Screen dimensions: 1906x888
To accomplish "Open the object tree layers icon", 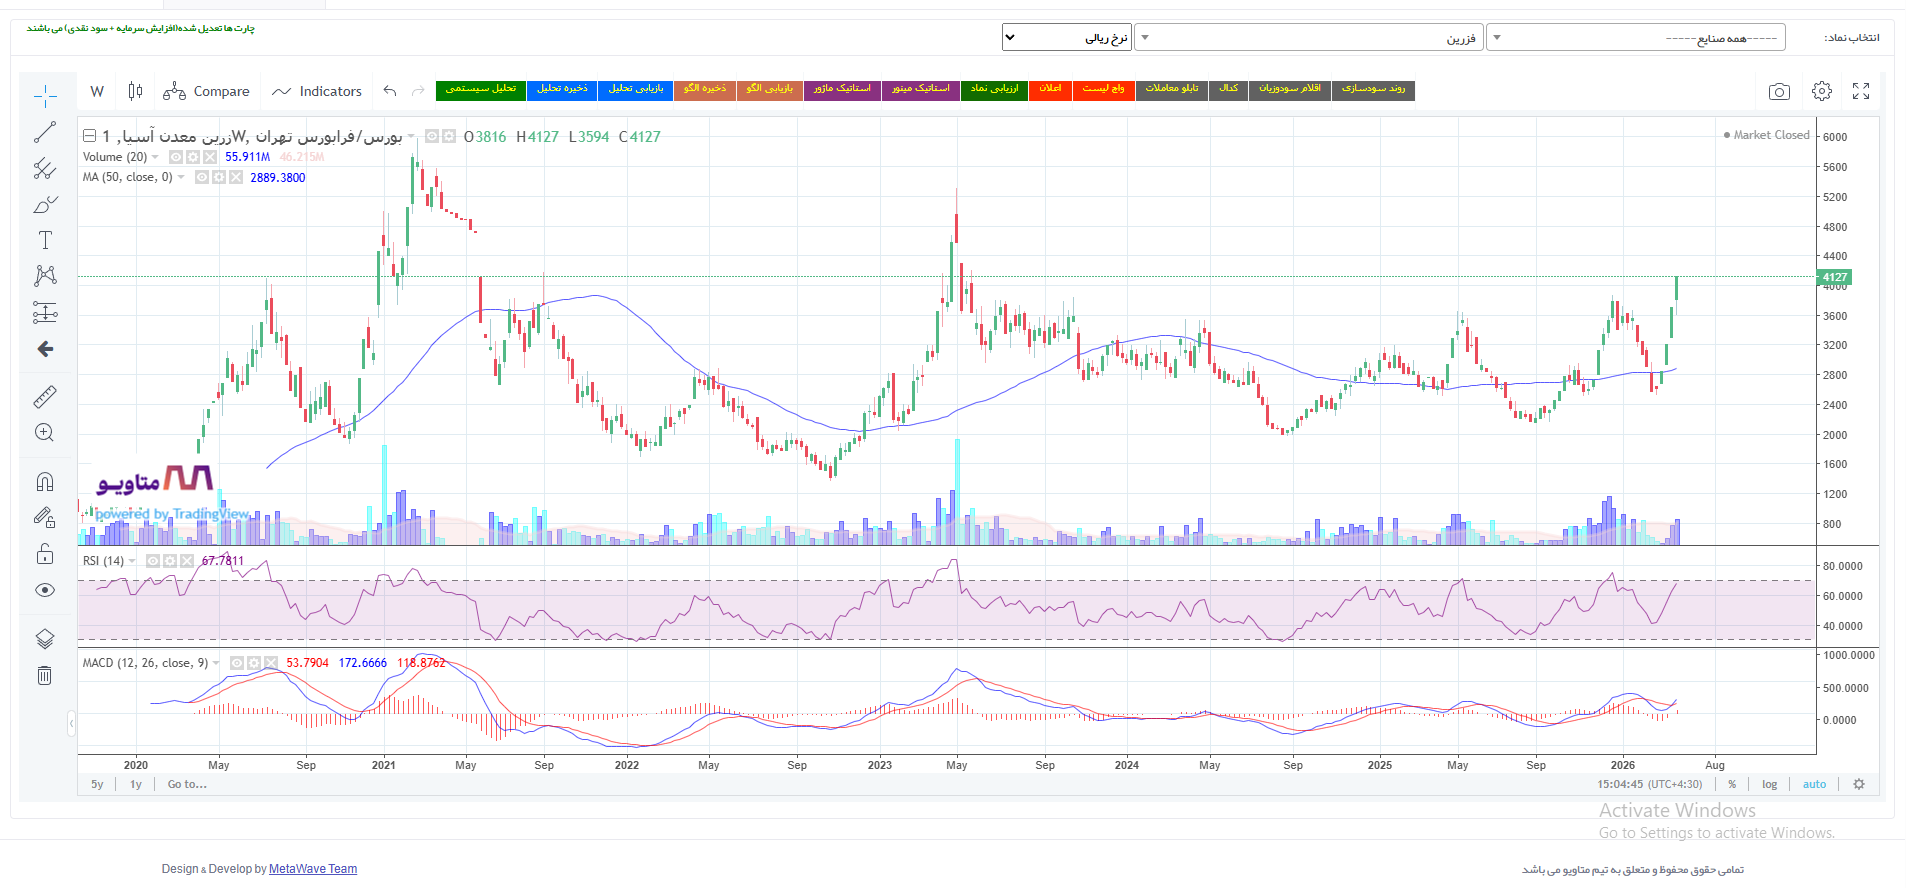I will 45,639.
